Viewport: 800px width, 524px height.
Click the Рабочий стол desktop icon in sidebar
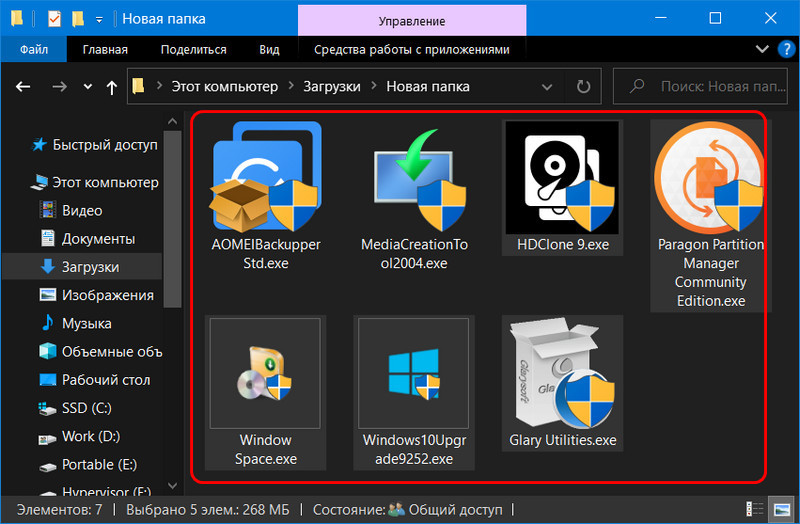tap(47, 379)
